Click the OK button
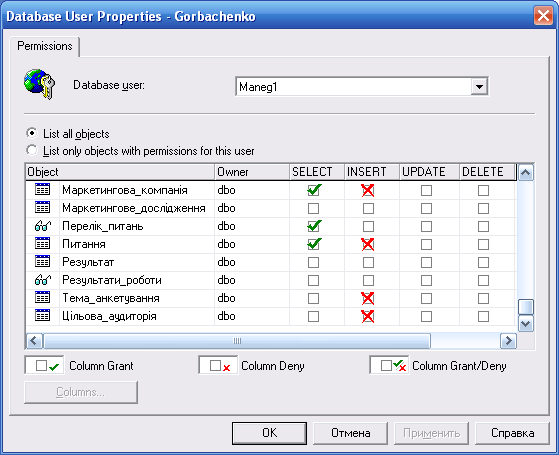 [269, 433]
